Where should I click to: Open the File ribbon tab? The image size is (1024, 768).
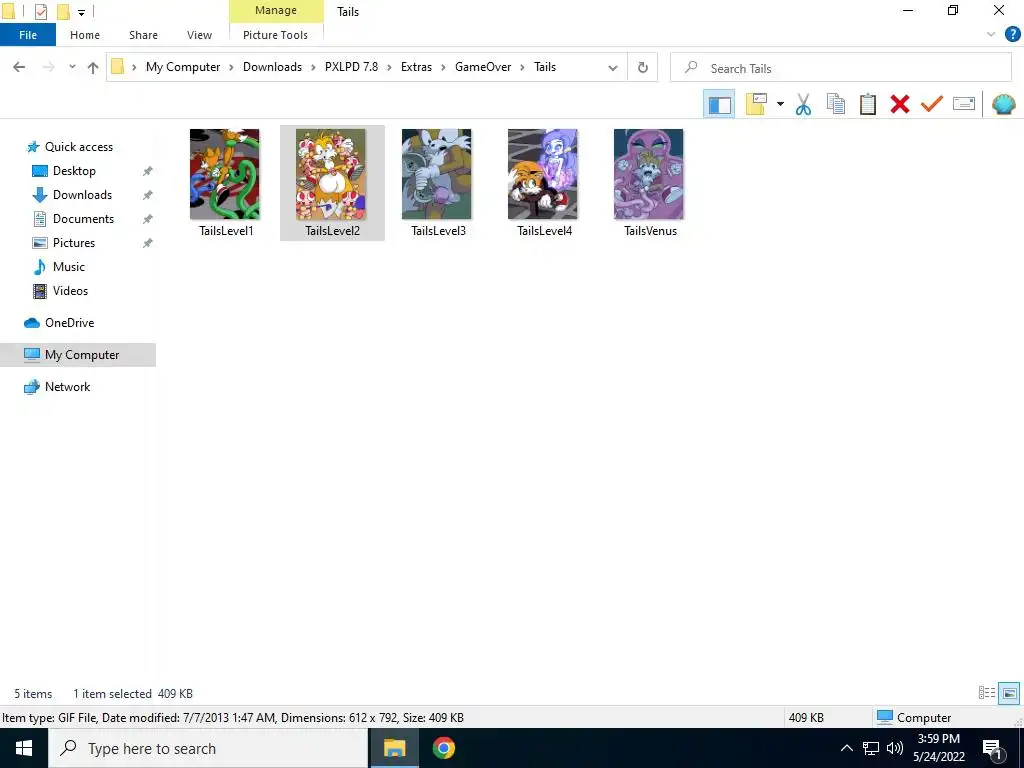[28, 35]
